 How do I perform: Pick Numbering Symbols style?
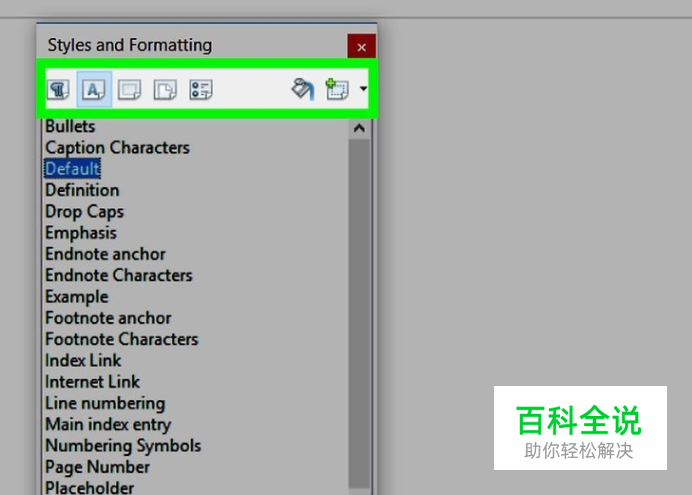click(123, 446)
